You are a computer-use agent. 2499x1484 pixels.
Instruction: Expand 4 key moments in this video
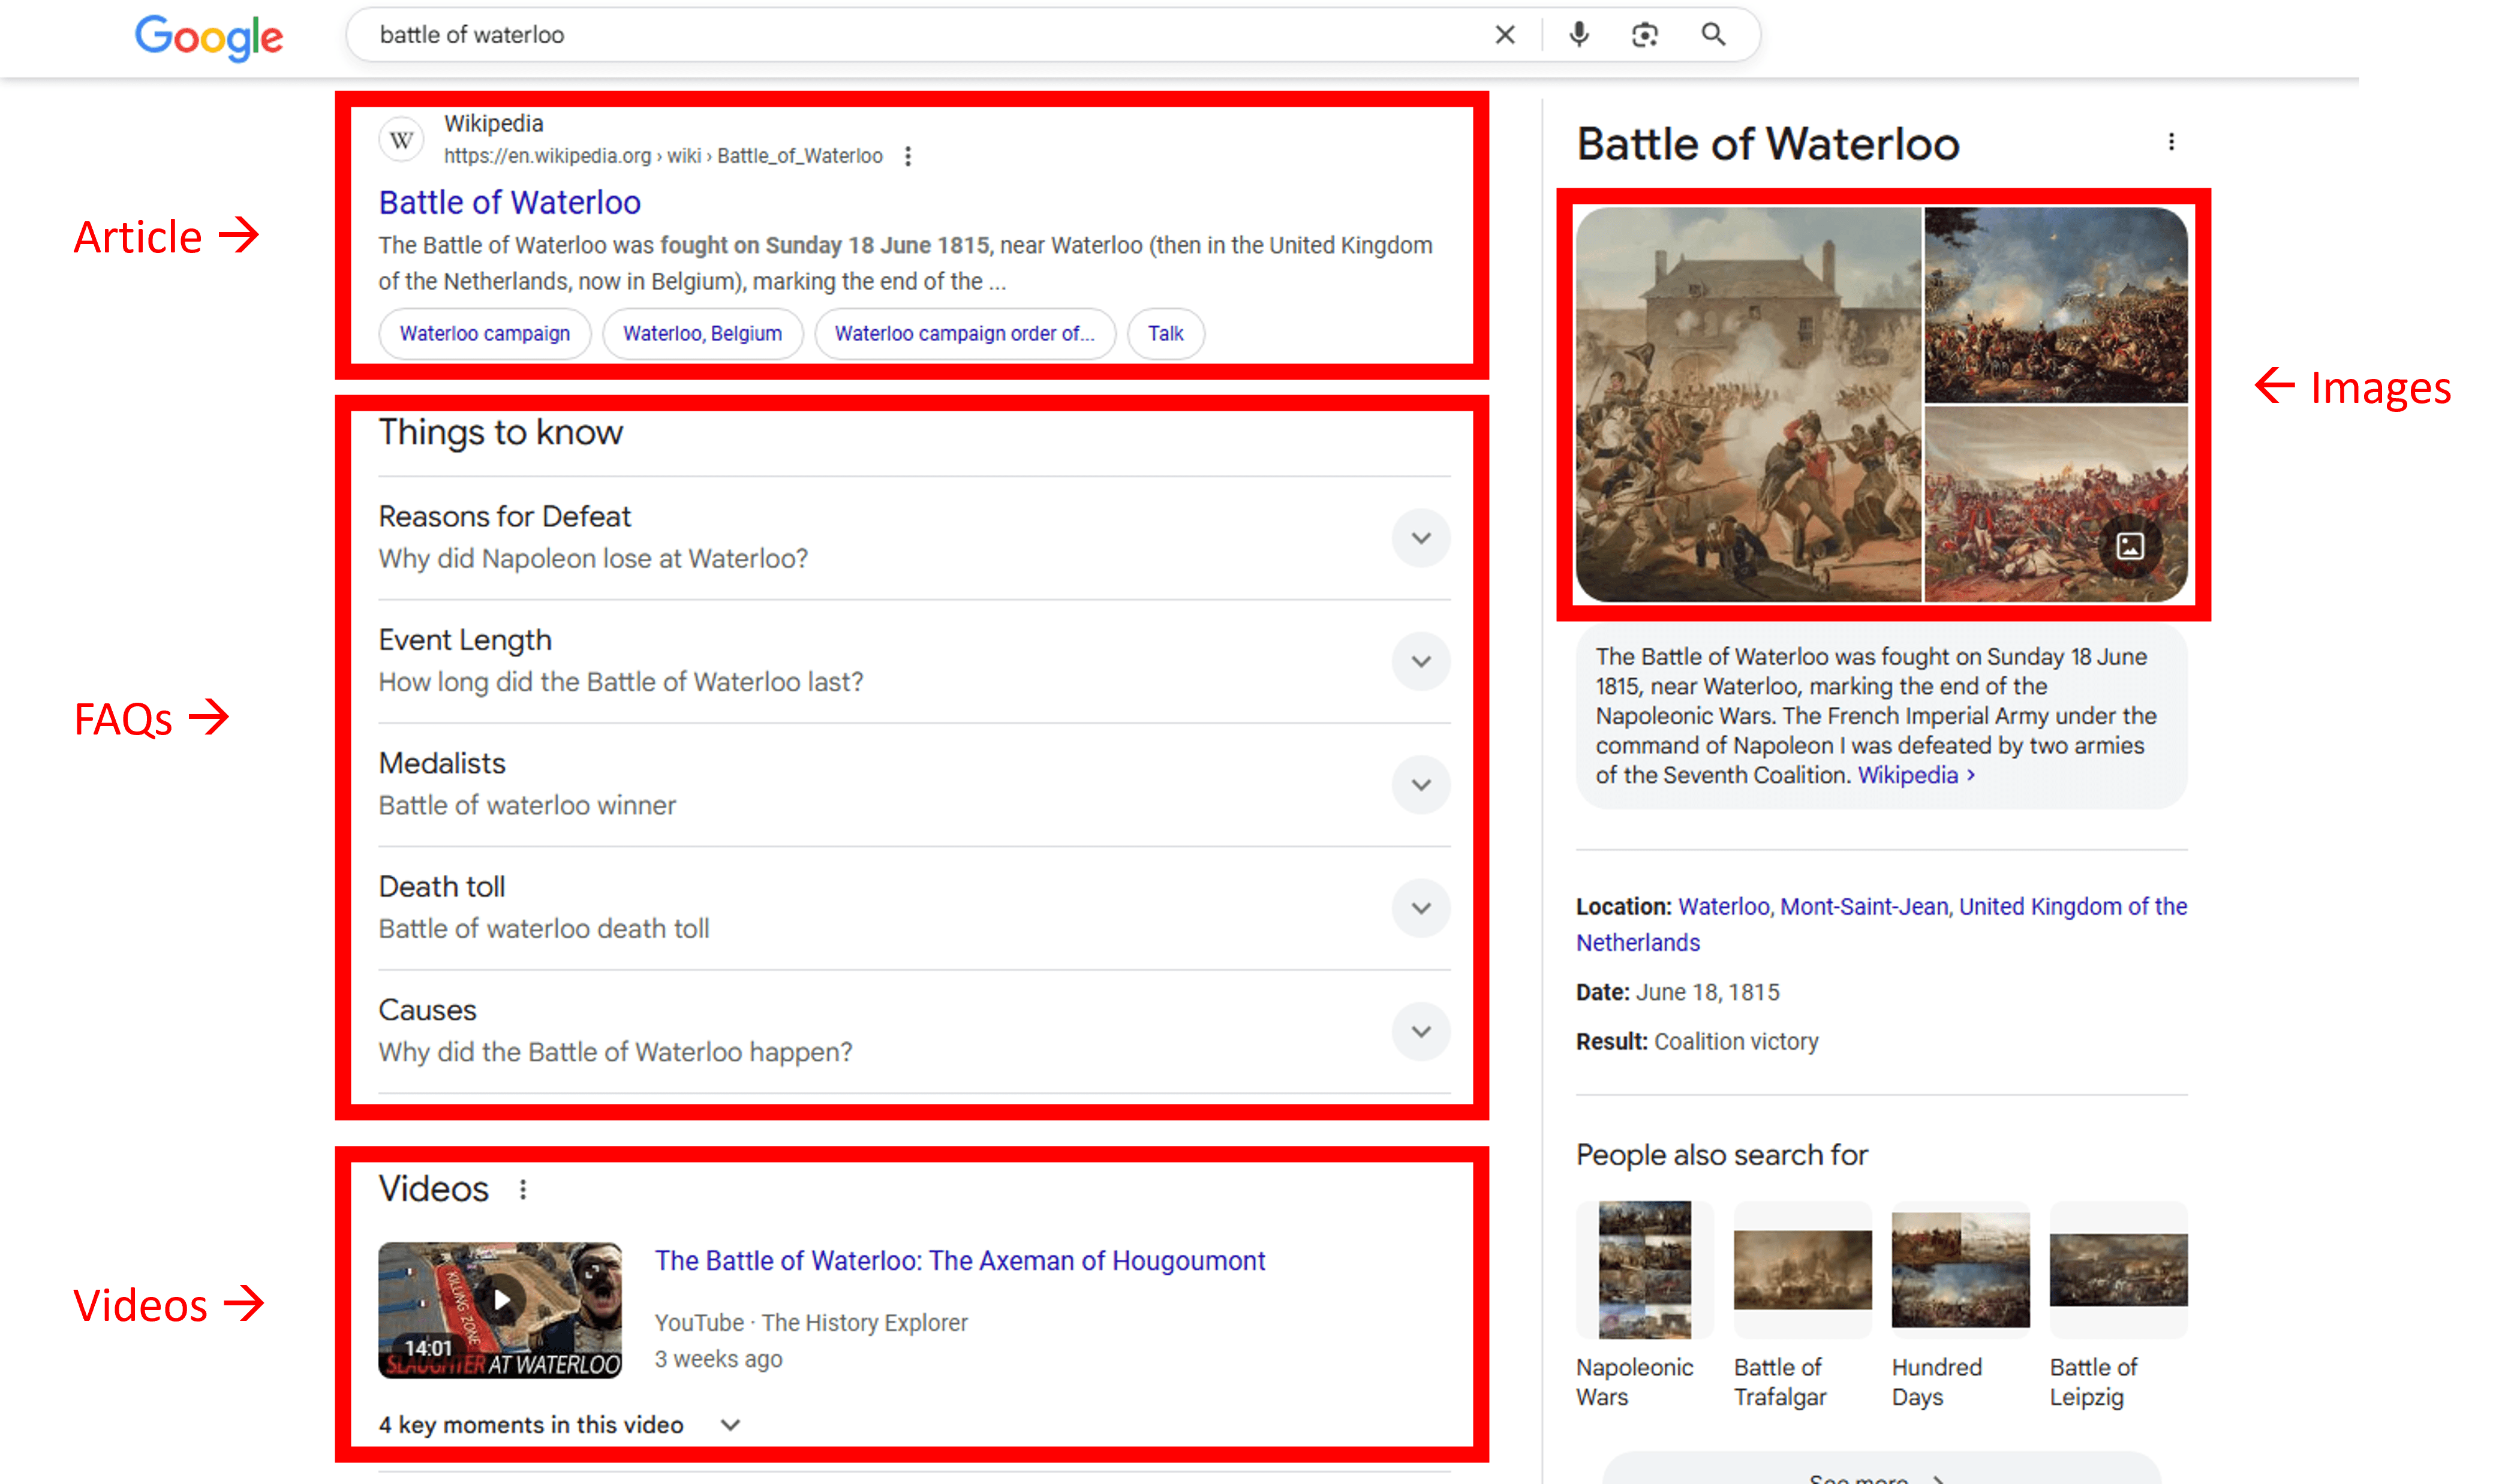[x=730, y=1425]
